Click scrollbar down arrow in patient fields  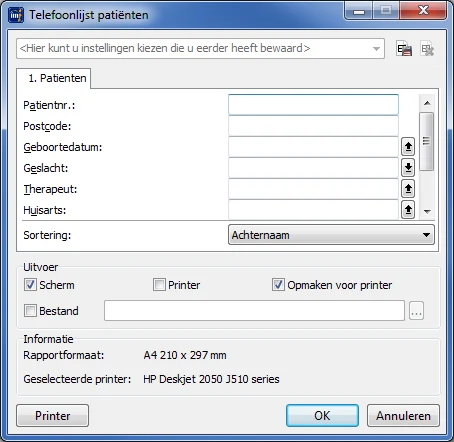click(427, 212)
